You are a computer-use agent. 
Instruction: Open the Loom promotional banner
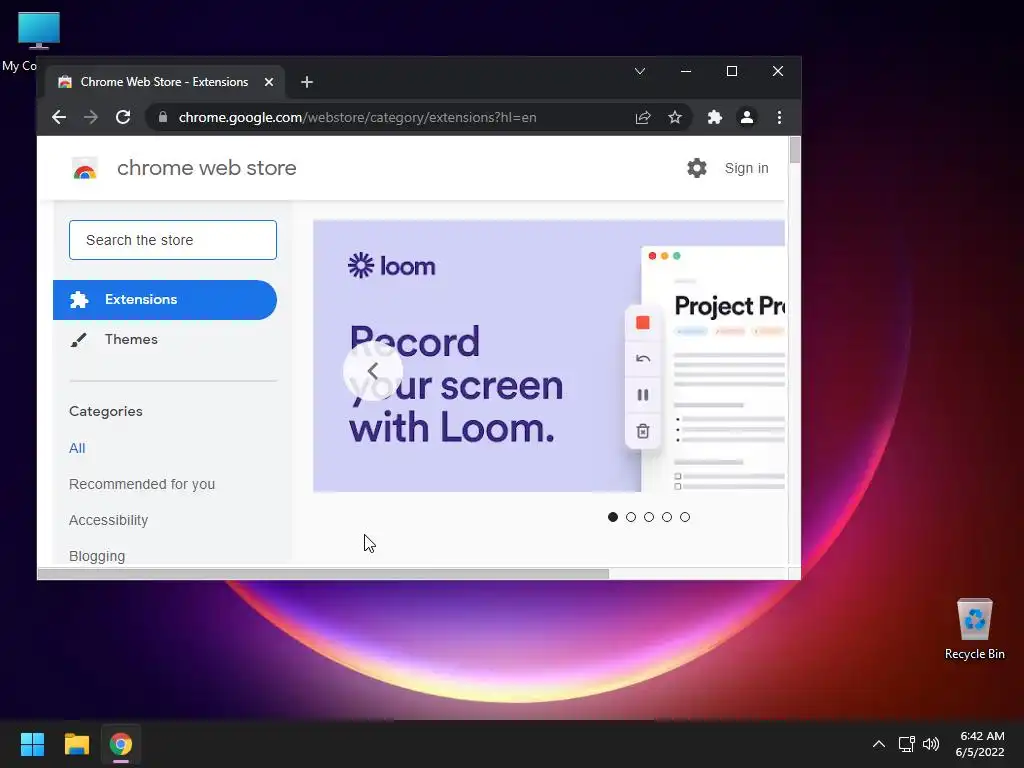click(549, 356)
